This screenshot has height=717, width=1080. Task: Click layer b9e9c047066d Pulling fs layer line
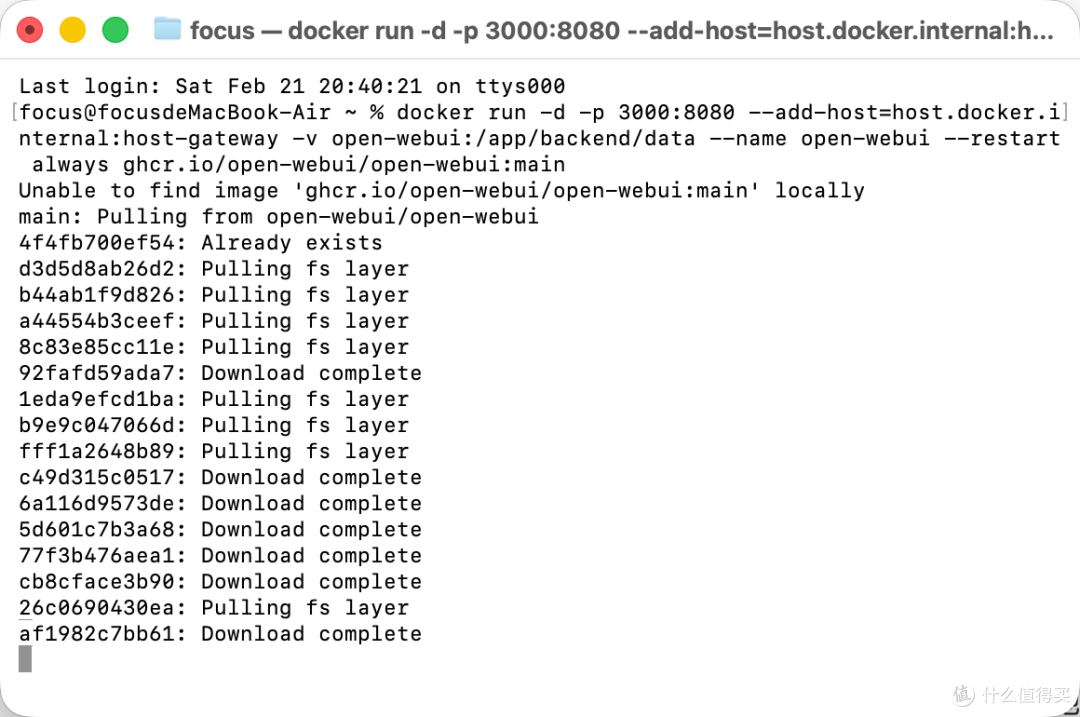pyautogui.click(x=214, y=425)
